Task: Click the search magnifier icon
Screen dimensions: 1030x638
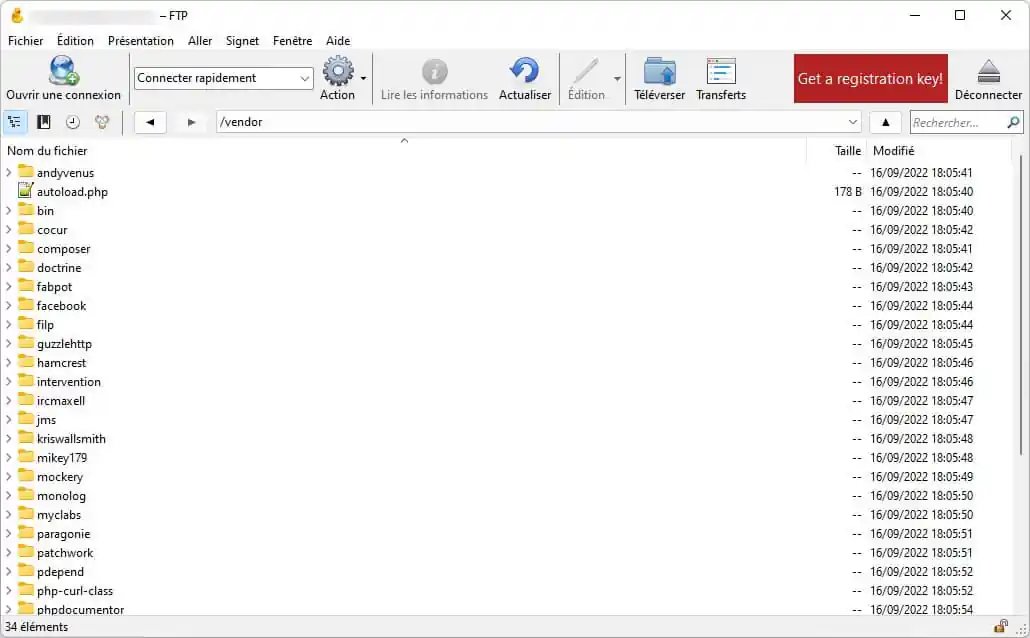Action: pyautogui.click(x=1013, y=122)
